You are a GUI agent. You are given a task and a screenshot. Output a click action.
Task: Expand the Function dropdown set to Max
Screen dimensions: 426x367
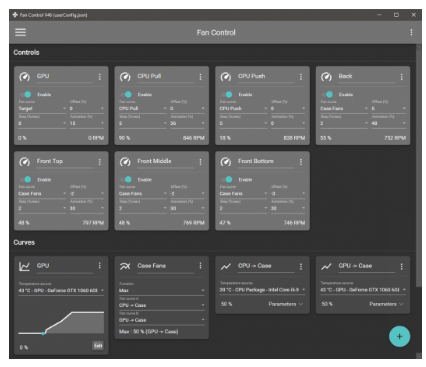coord(162,291)
